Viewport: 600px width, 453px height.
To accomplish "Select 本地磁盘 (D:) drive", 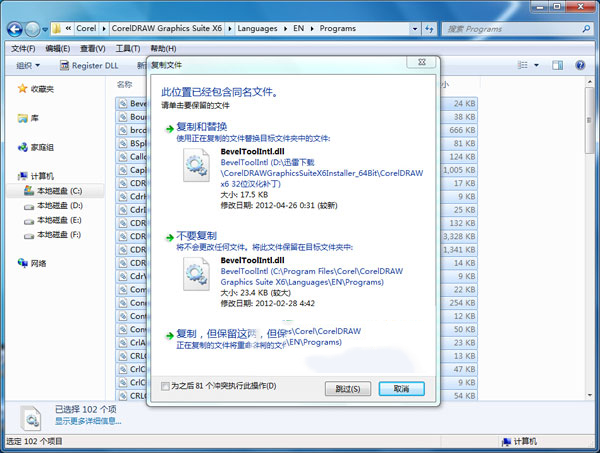I will click(53, 205).
